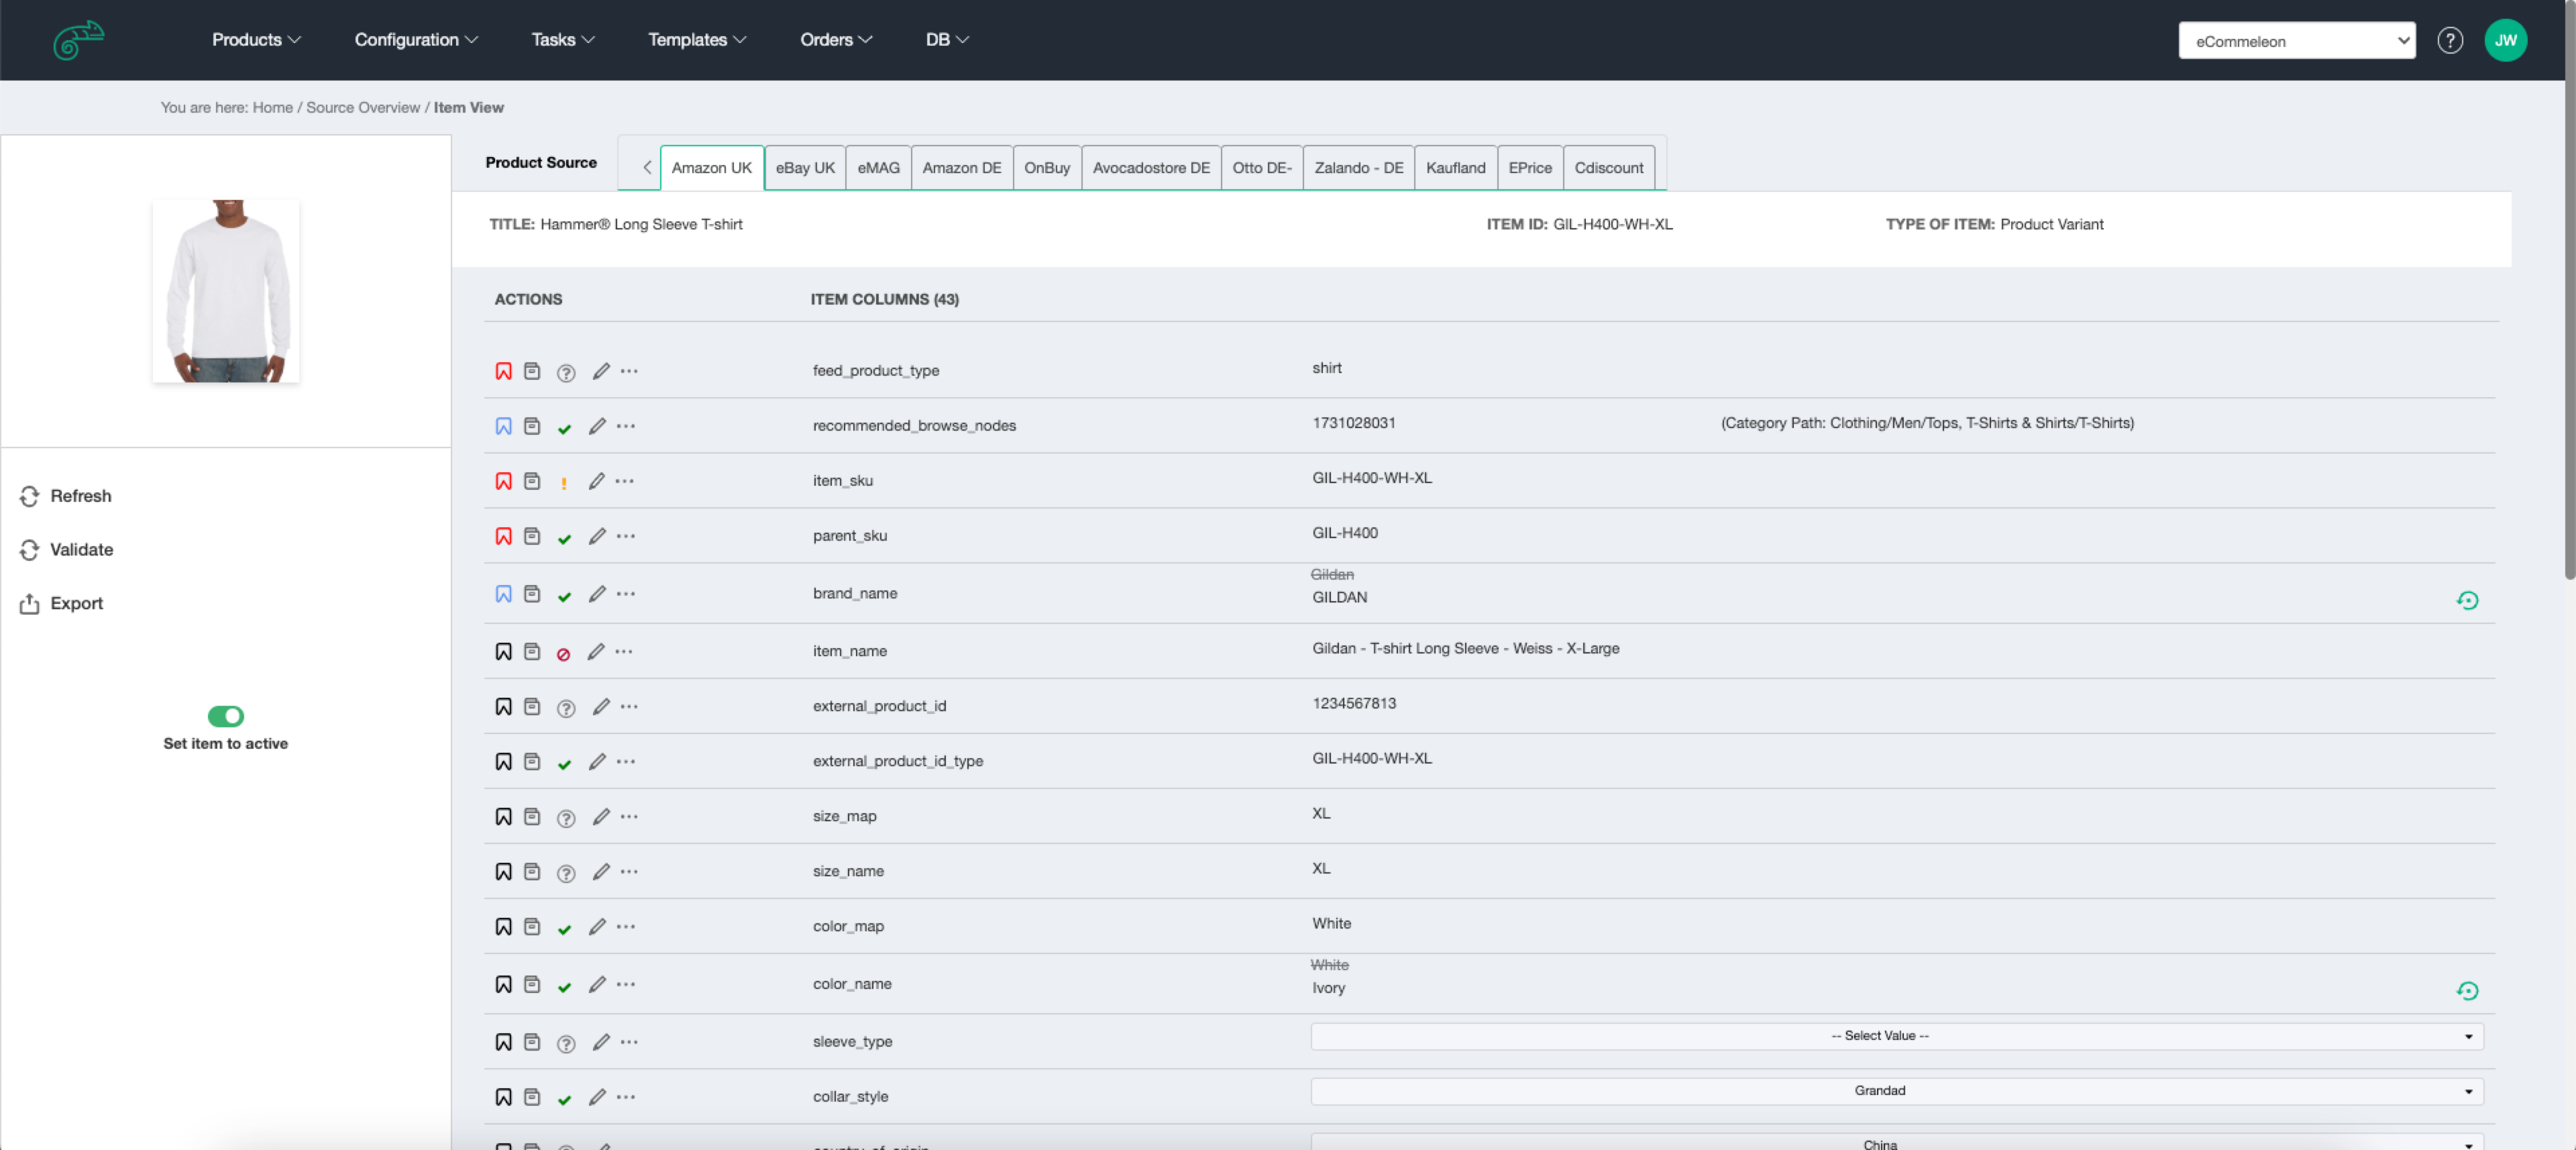Screen dimensions: 2576x1150
Task: Open the copy icon beside item_sku
Action: pos(532,481)
